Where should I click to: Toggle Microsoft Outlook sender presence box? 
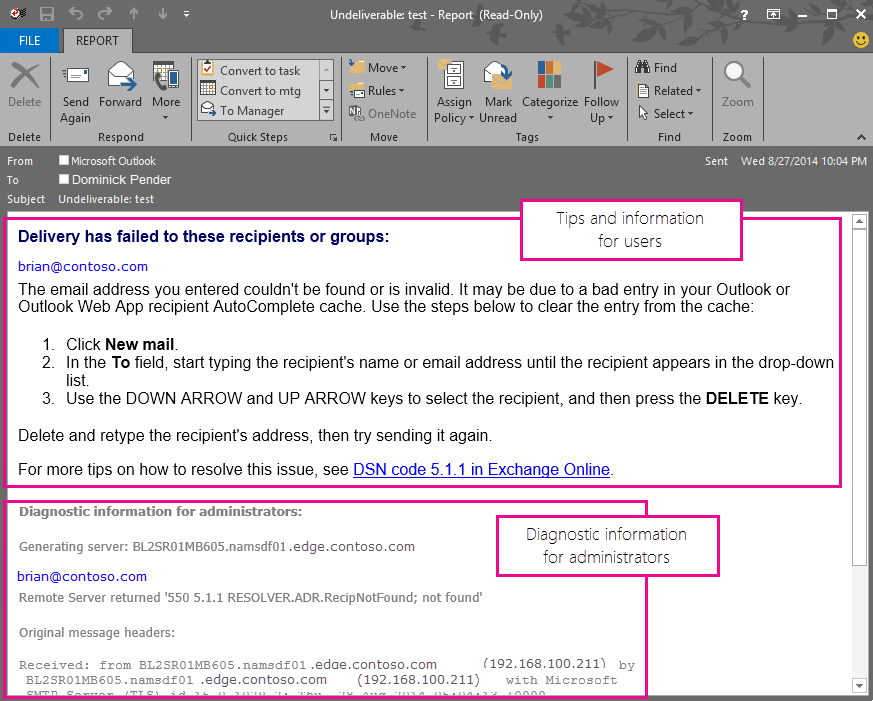coord(64,160)
